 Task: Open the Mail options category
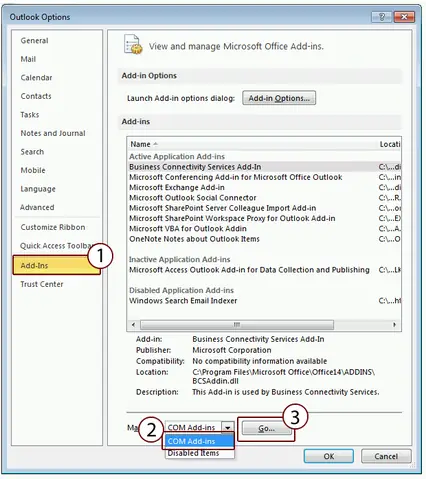28,59
